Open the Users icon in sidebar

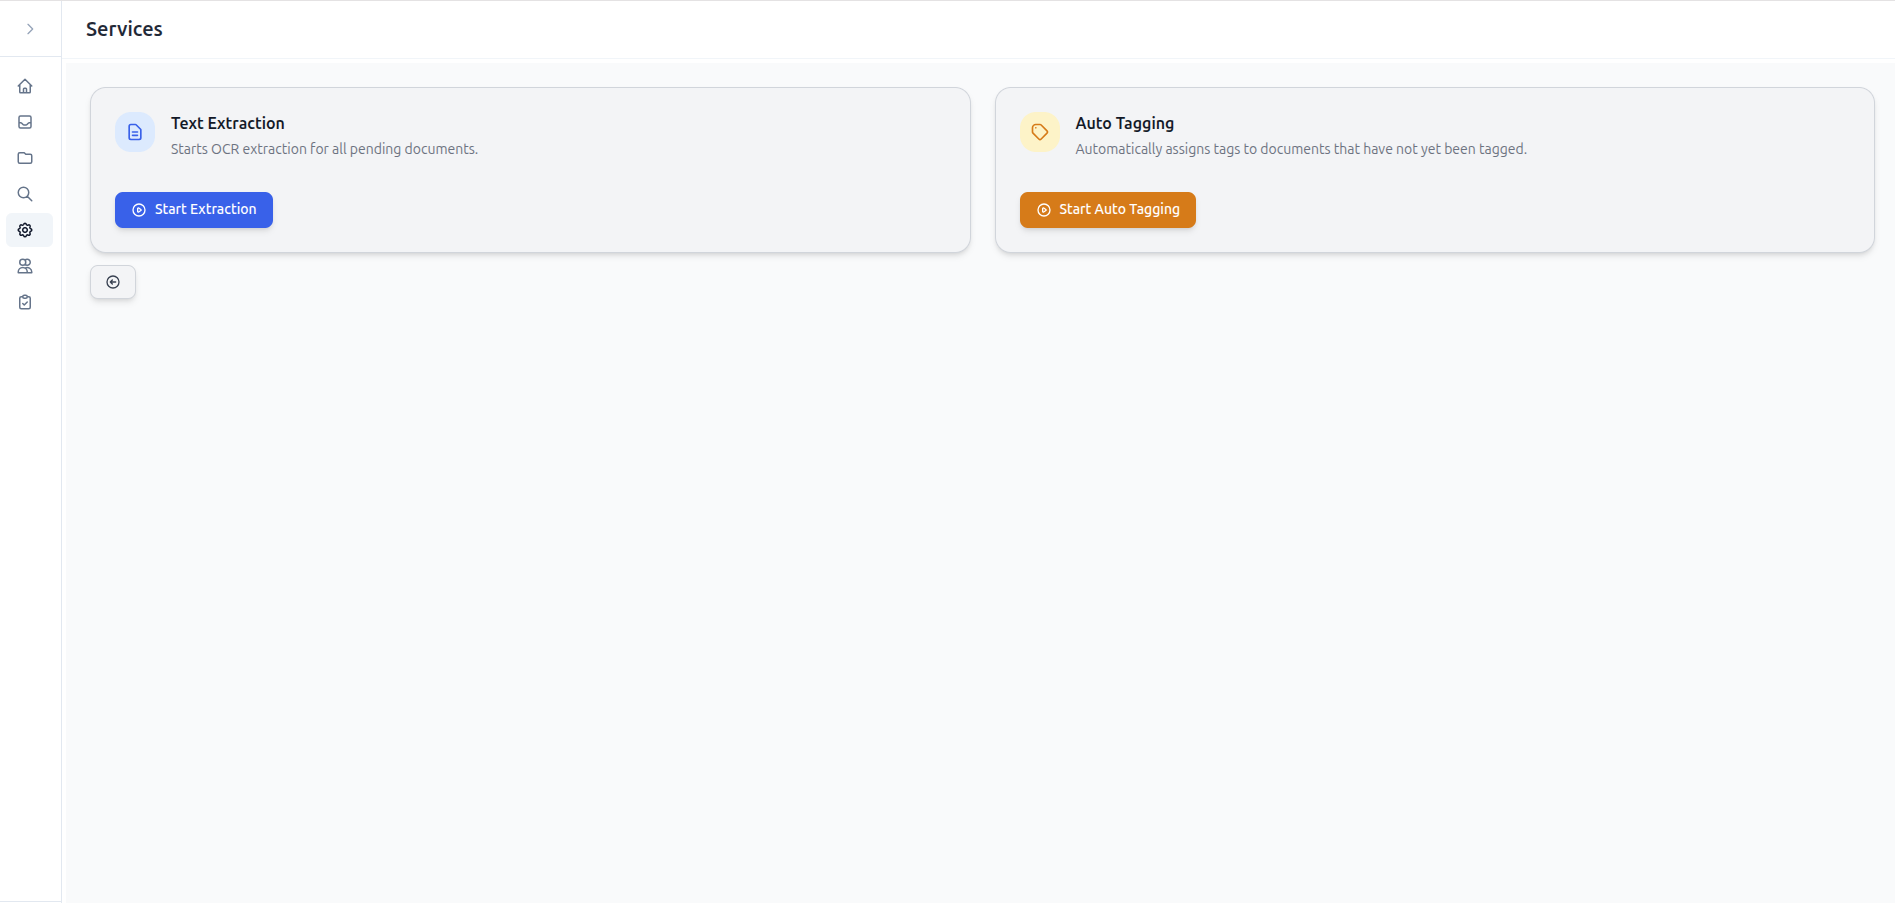(25, 266)
